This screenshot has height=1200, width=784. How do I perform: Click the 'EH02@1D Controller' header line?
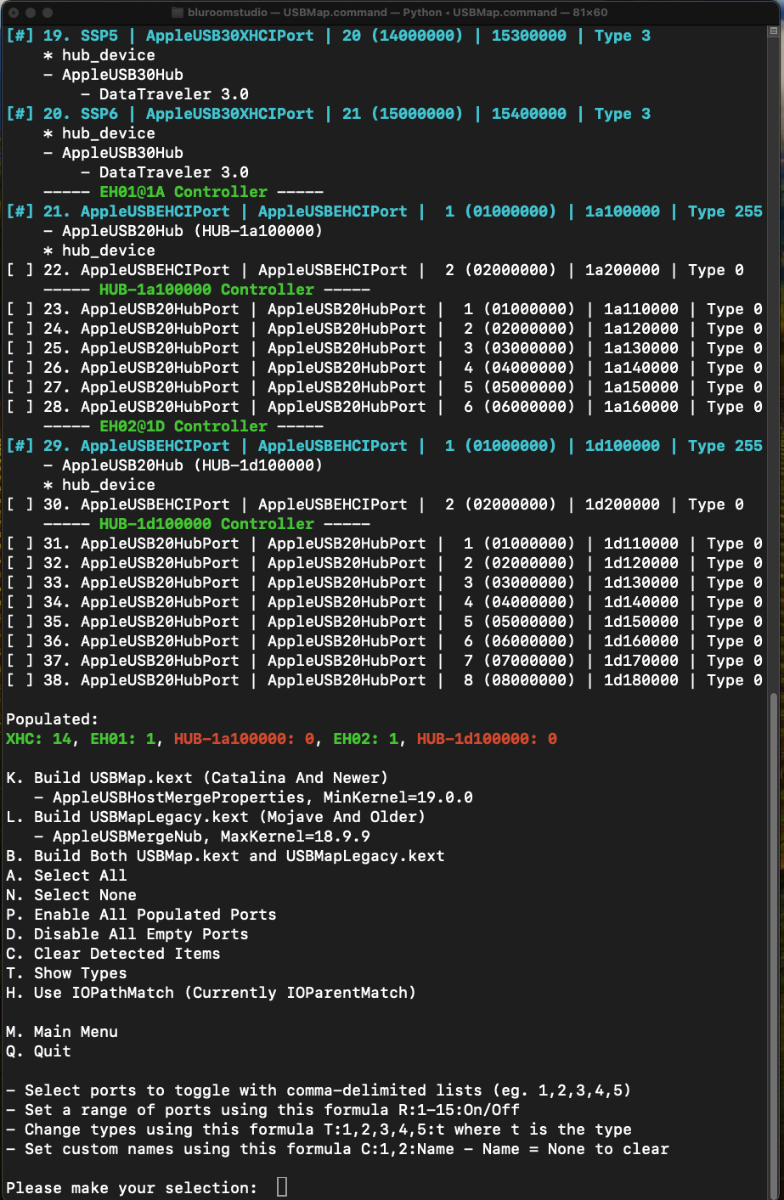183,426
